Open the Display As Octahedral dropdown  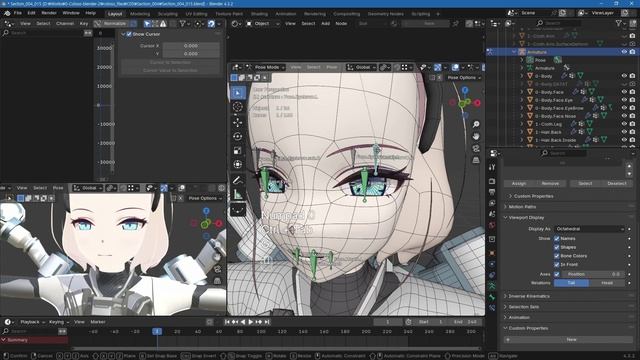590,229
